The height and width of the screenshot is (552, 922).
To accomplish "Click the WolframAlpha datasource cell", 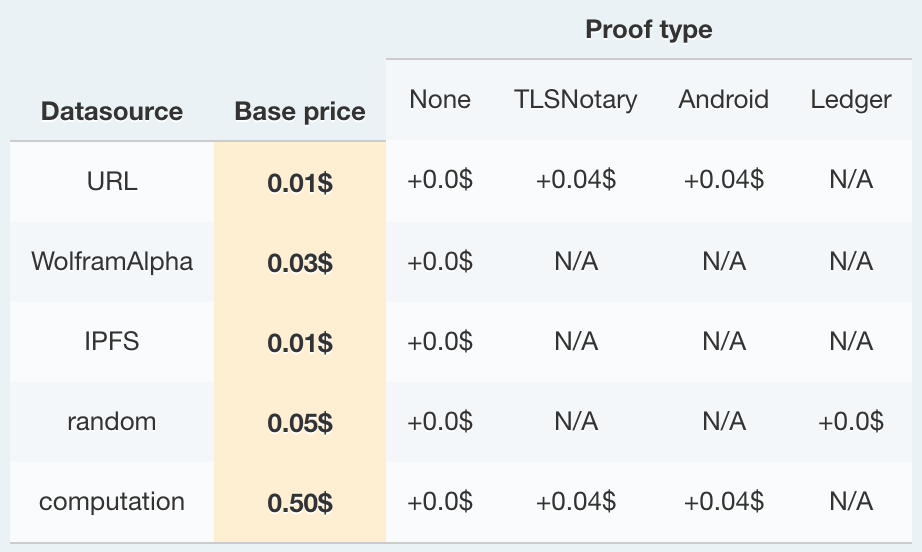I will 112,261.
